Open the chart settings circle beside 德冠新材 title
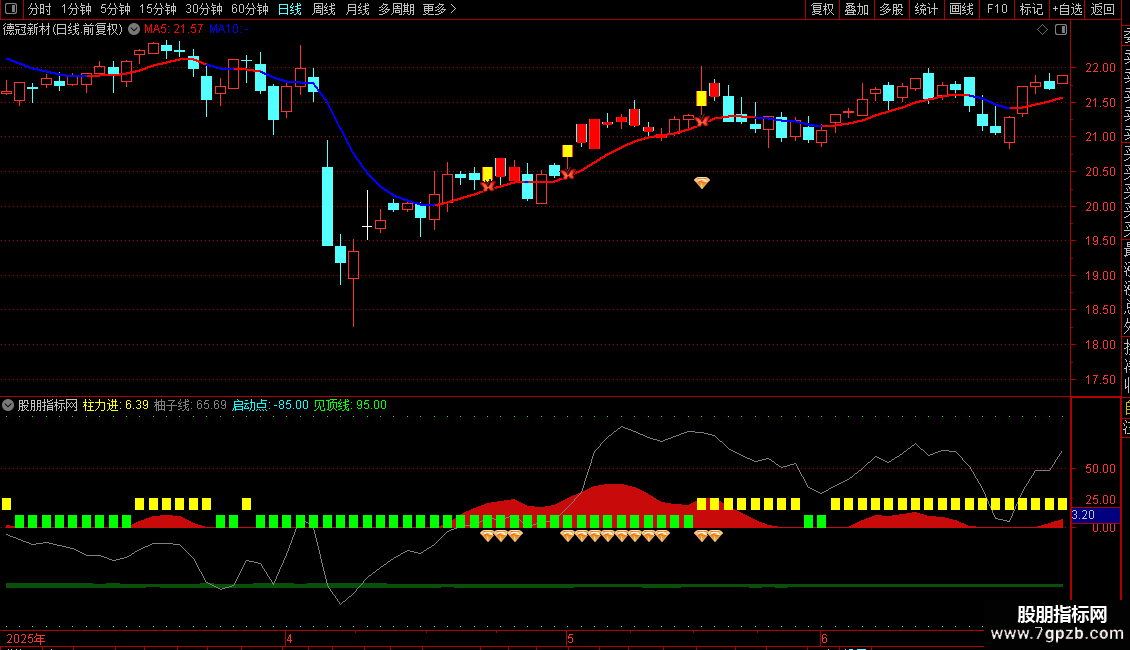 134,30
